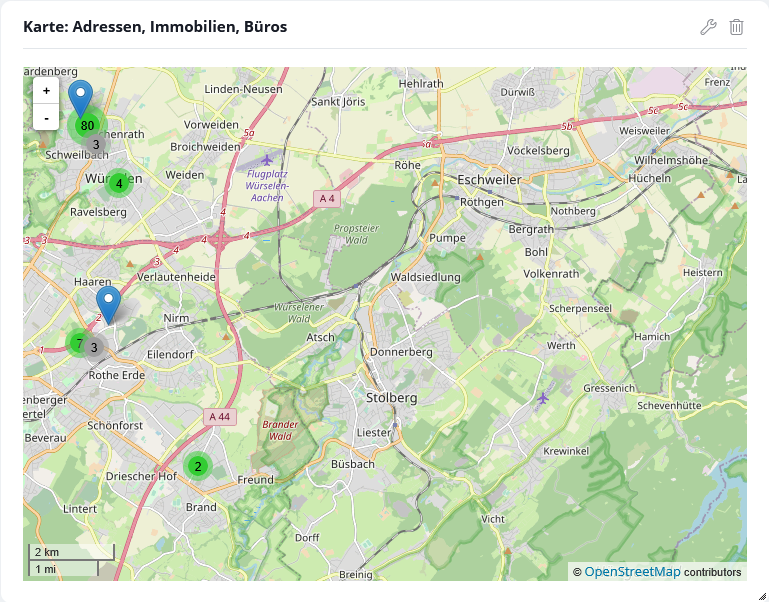Expand the green cluster 4 at Würselen
Screen dimensions: 769x602
tap(119, 183)
